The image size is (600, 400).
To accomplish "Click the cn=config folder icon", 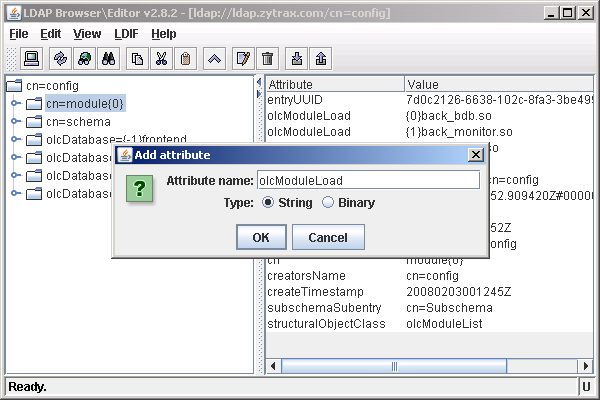I will [x=15, y=85].
